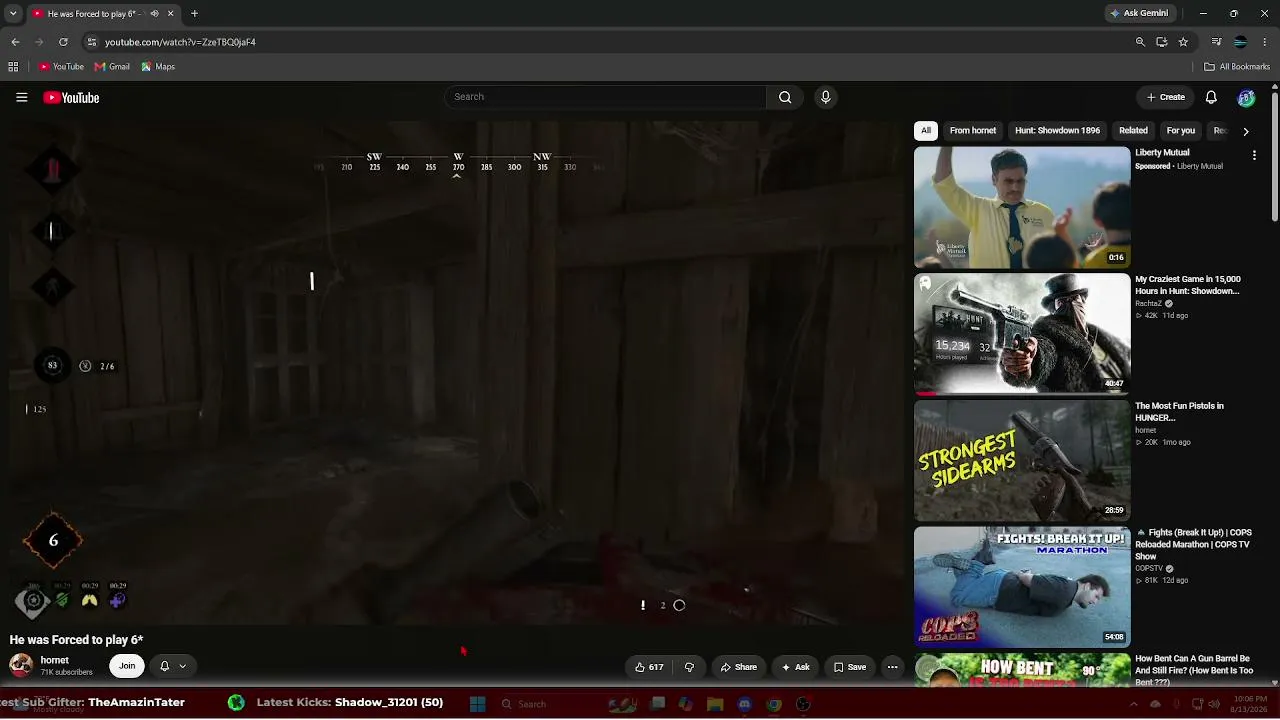Open more actions ellipsis below the video
This screenshot has width=1280, height=720.
892,667
